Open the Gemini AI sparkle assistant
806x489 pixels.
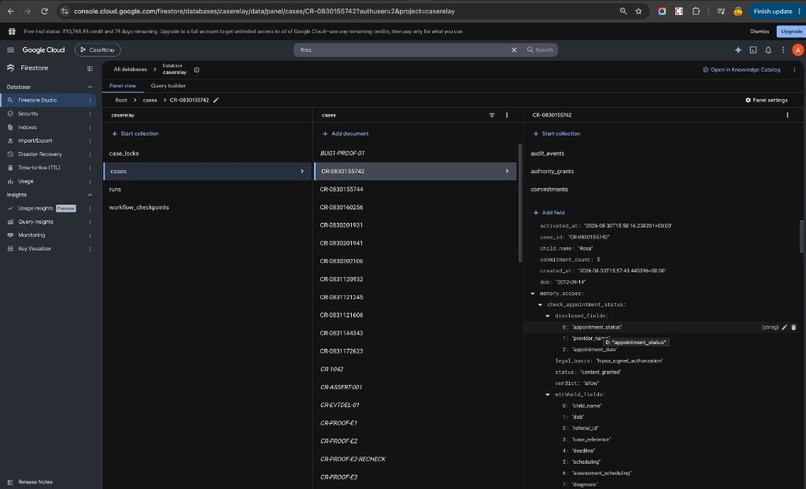pos(738,50)
